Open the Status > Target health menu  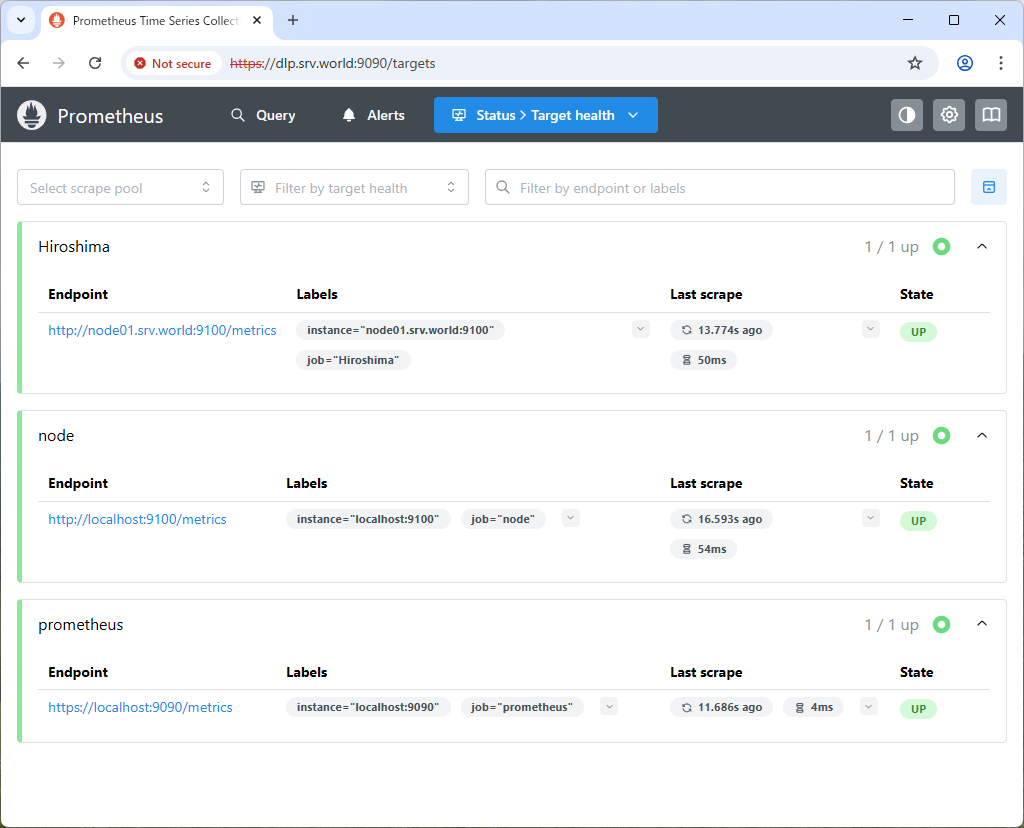coord(545,116)
